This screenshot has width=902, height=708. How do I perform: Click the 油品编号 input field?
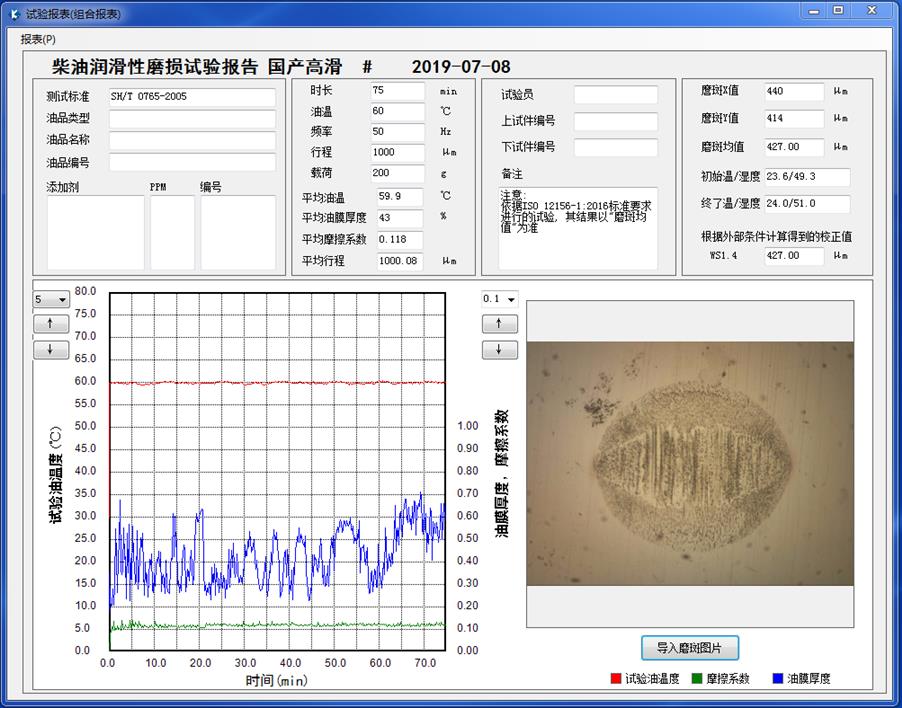coord(192,162)
